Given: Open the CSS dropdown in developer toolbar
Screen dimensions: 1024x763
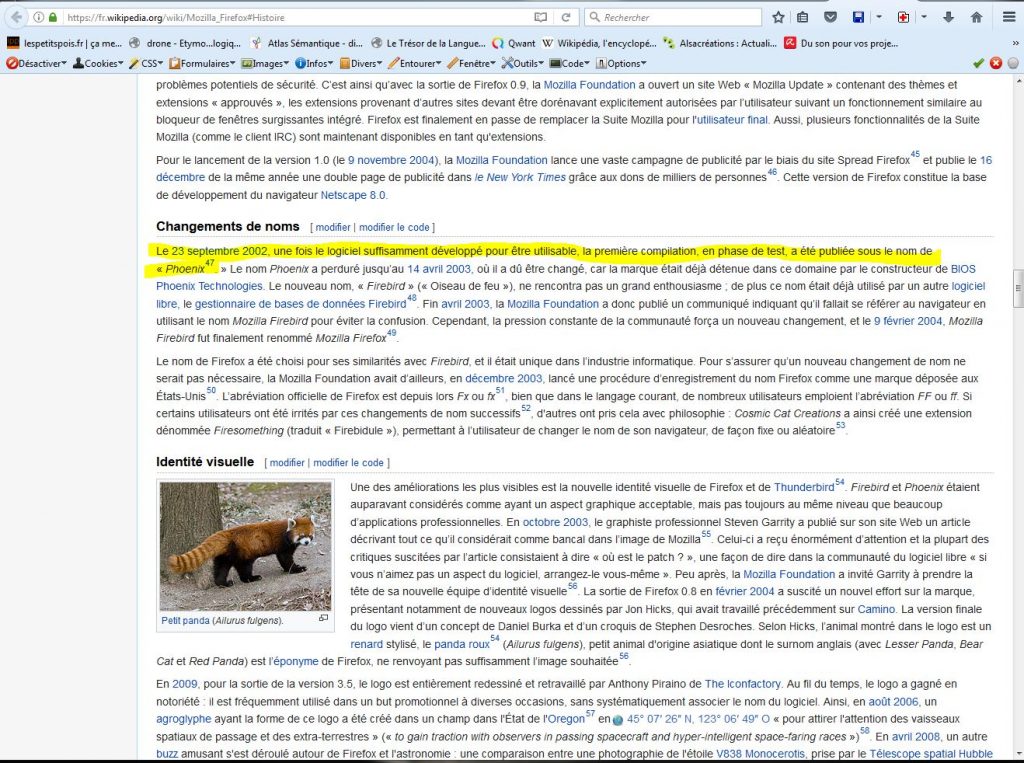Looking at the screenshot, I should coord(146,63).
